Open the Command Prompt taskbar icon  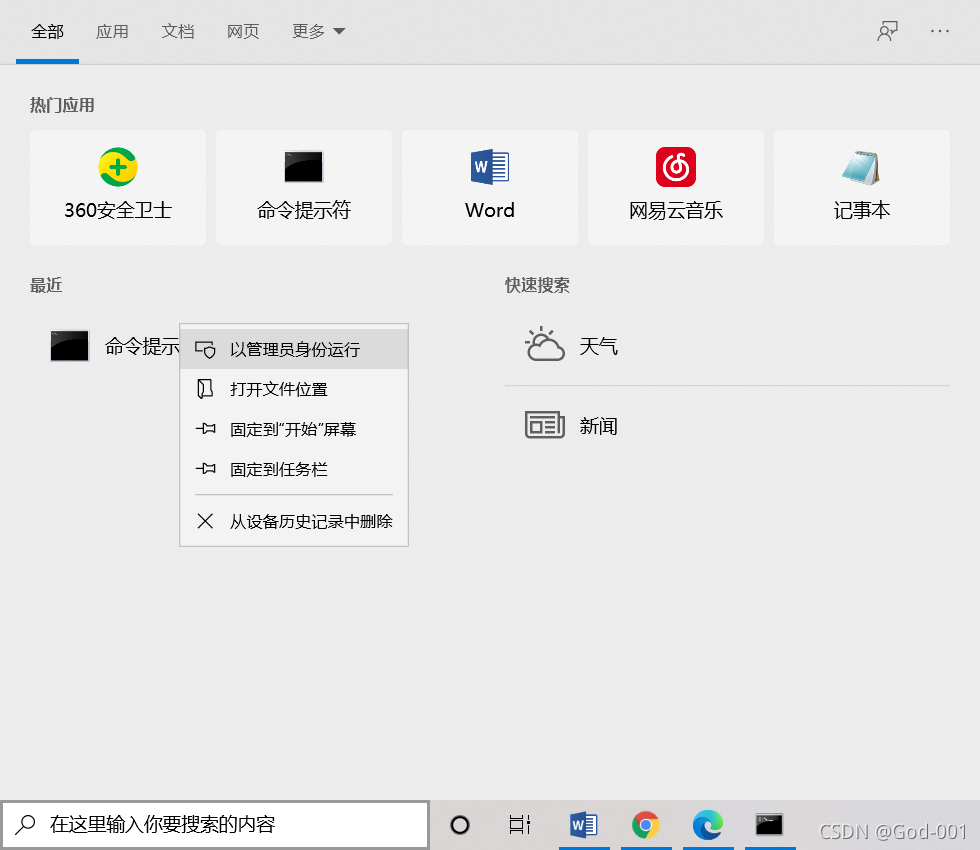[x=769, y=824]
